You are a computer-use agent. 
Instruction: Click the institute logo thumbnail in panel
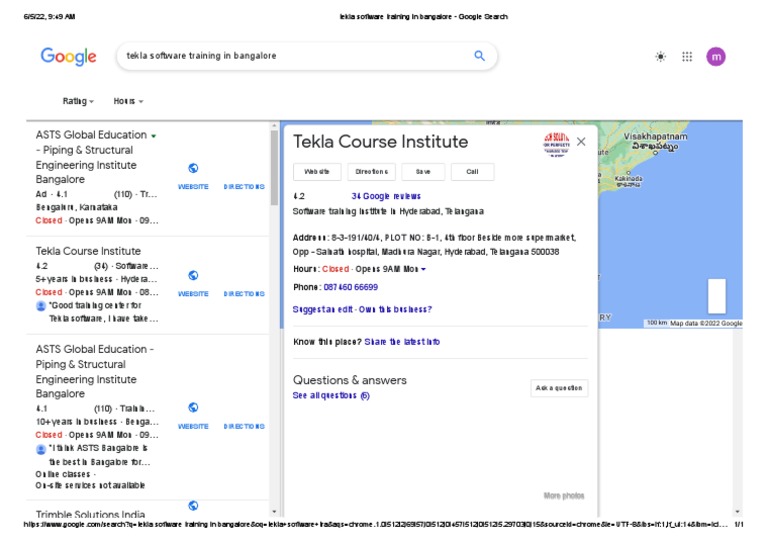click(x=556, y=144)
